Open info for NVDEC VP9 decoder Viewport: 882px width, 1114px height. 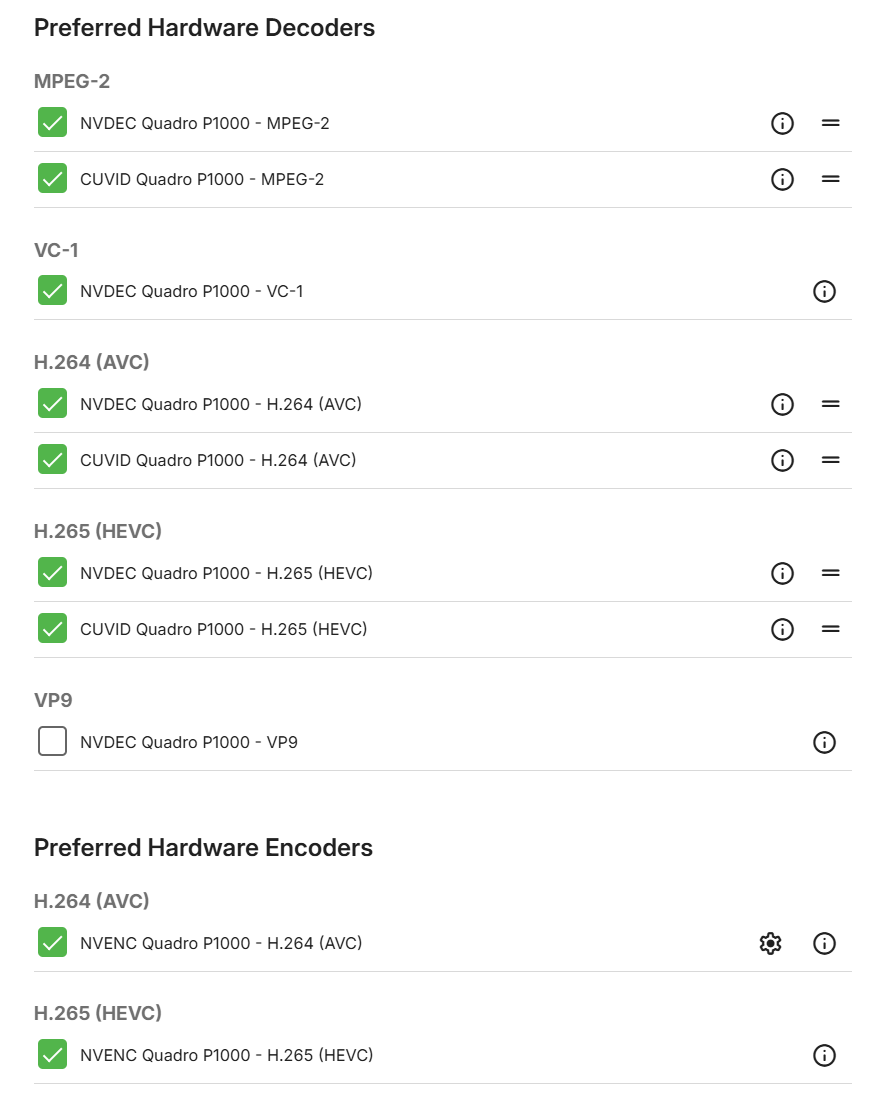pos(824,742)
